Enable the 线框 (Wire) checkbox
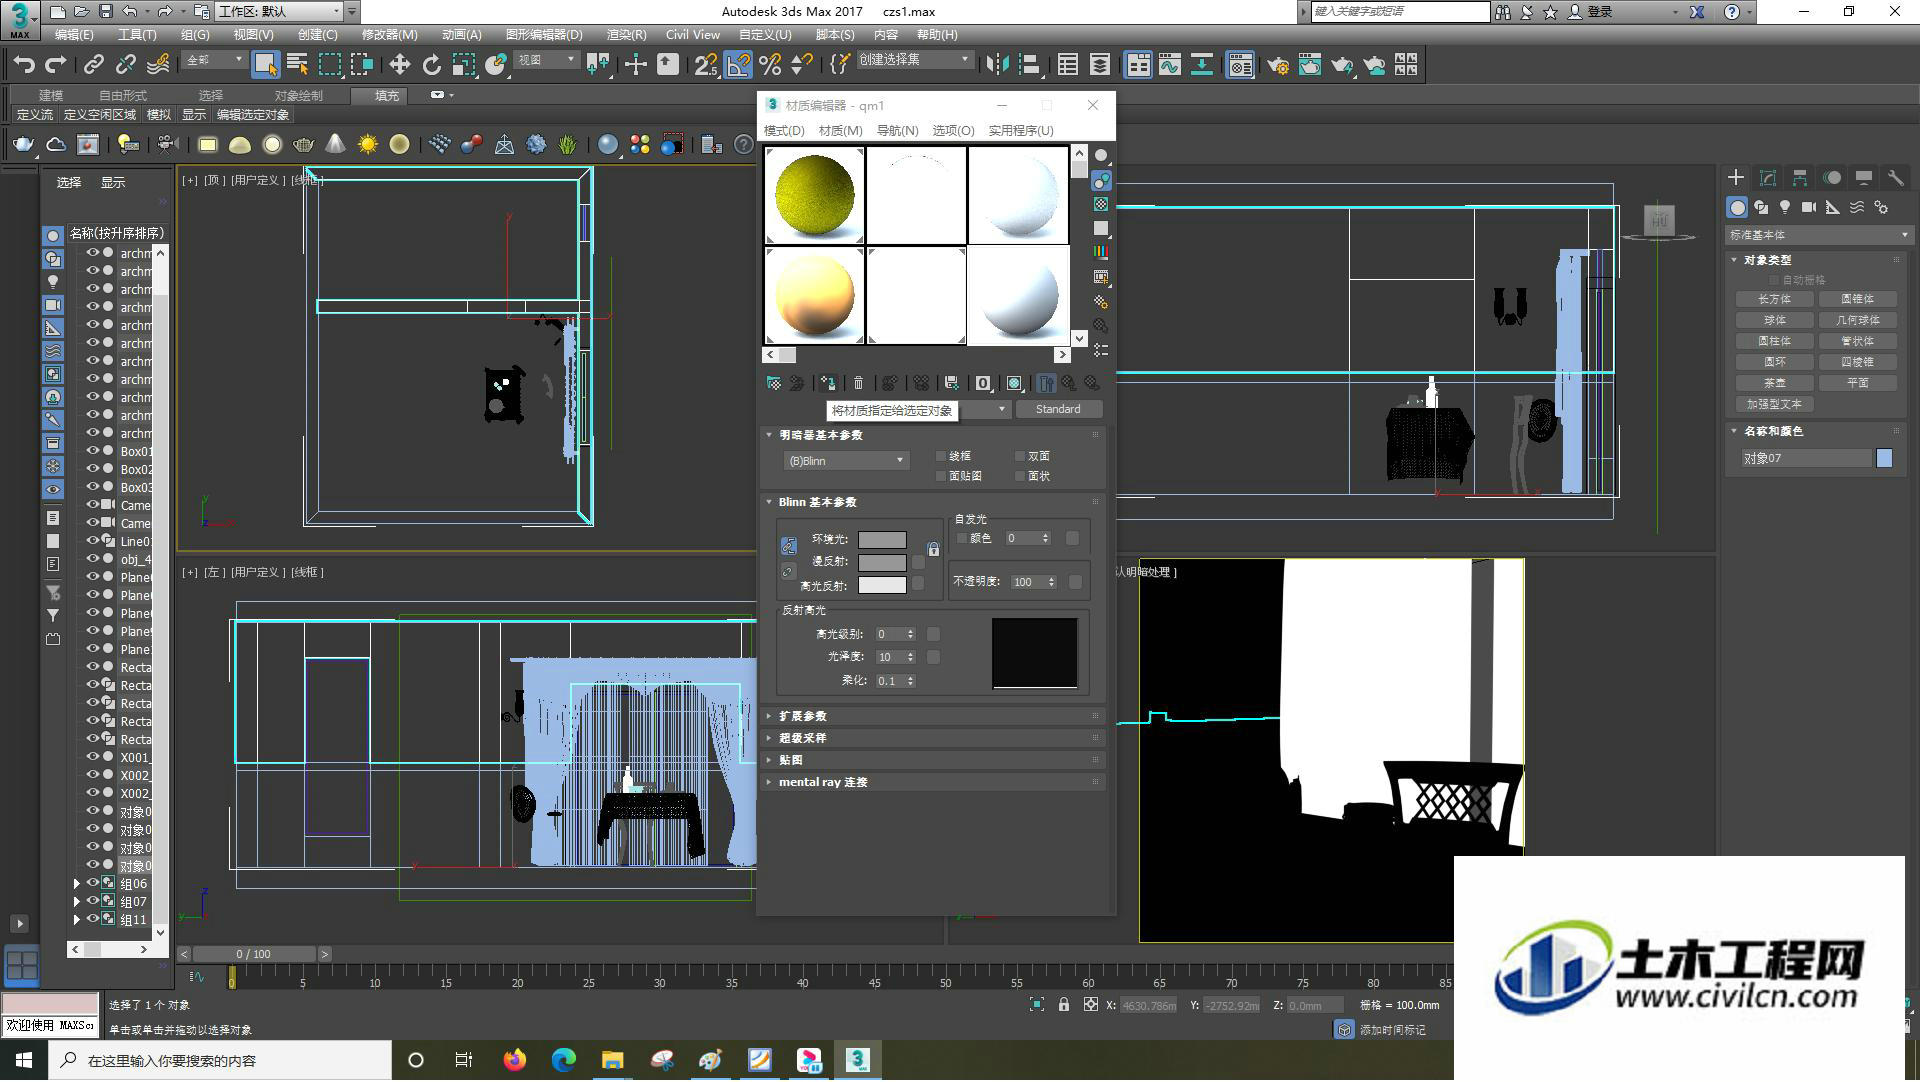 click(941, 456)
